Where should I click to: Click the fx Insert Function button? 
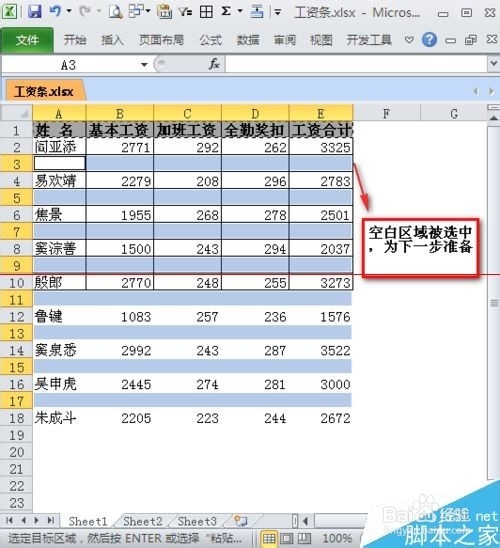point(214,64)
